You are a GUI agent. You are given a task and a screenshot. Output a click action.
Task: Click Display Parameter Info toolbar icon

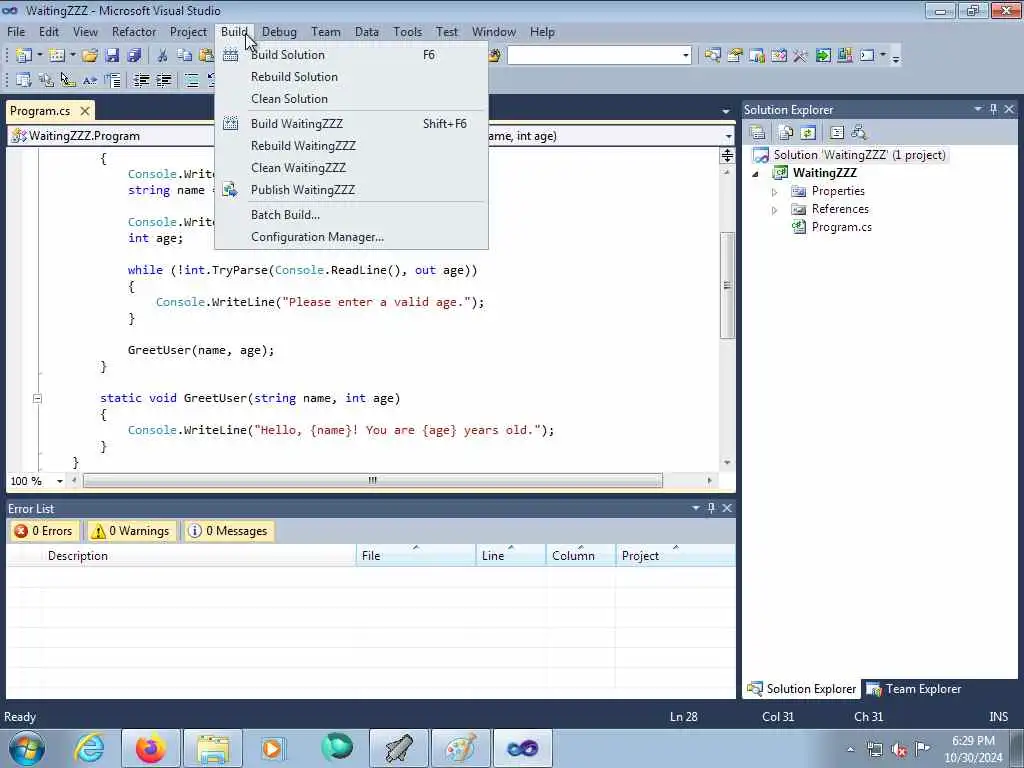point(46,80)
